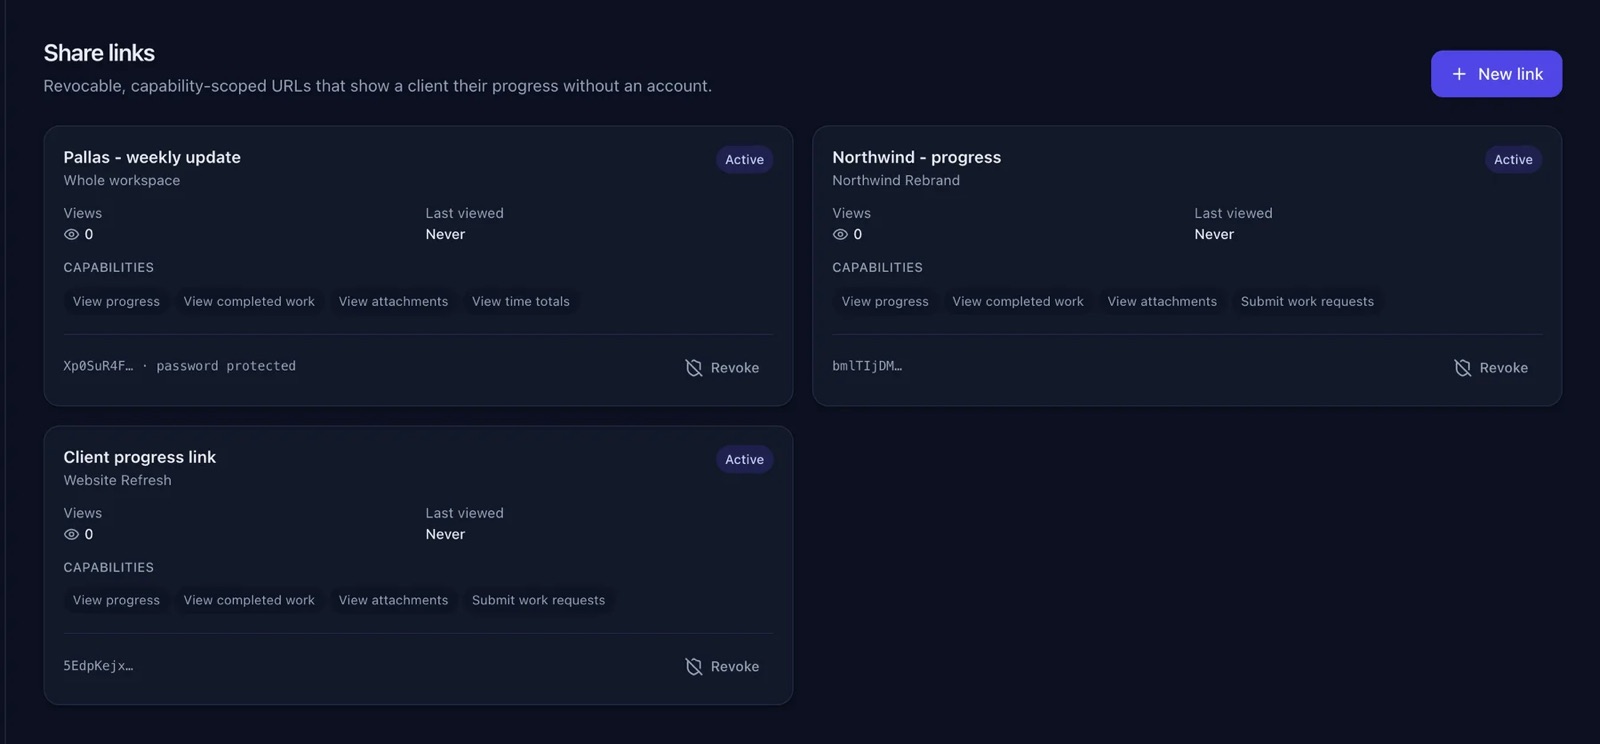1600x744 pixels.
Task: Click the revoke shield icon on Pallas card
Action: [694, 368]
